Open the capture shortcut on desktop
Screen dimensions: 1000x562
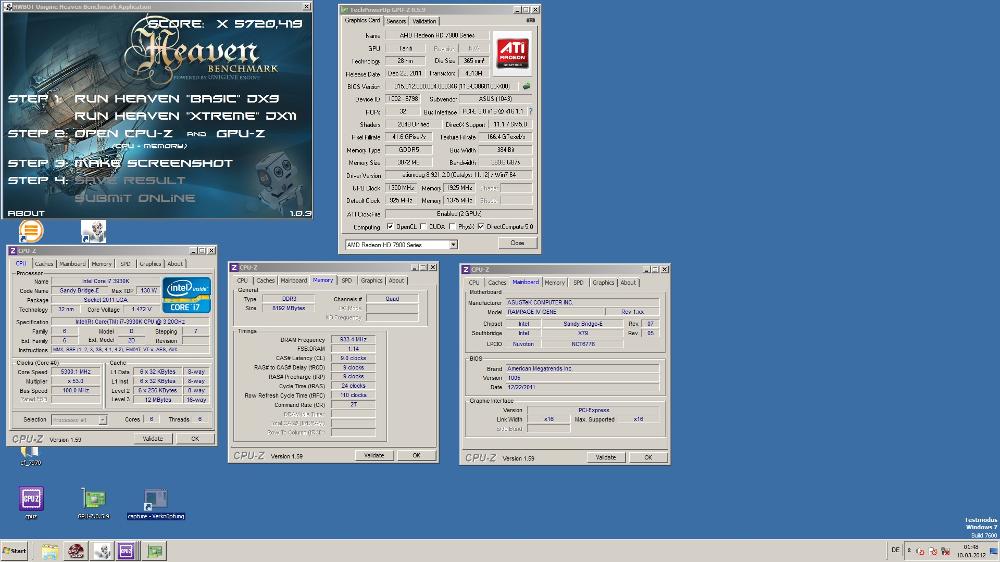click(x=156, y=499)
